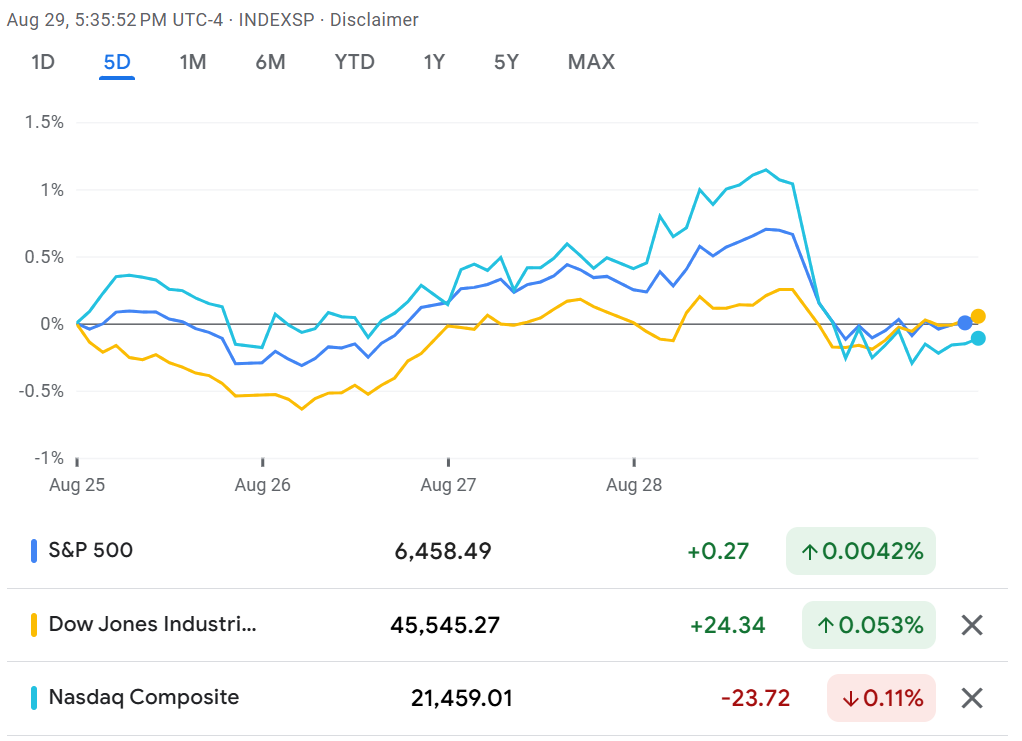1022x741 pixels.
Task: Click S&P 500 blue chart endpoint dot
Action: pos(965,323)
